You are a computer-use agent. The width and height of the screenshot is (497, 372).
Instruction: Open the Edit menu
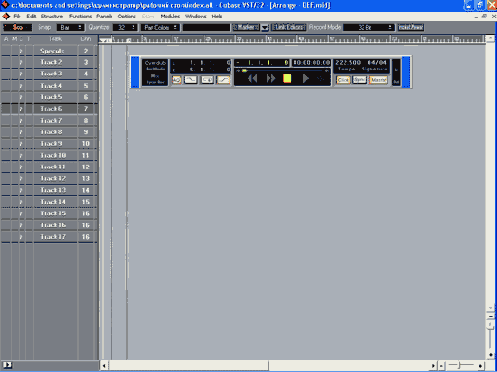[x=31, y=16]
